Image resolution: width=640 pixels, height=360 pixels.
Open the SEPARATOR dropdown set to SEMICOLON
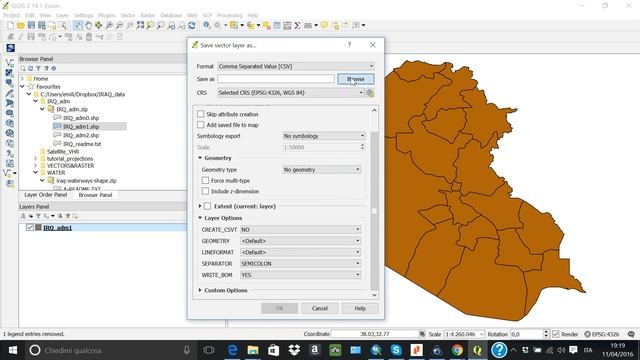coord(300,264)
